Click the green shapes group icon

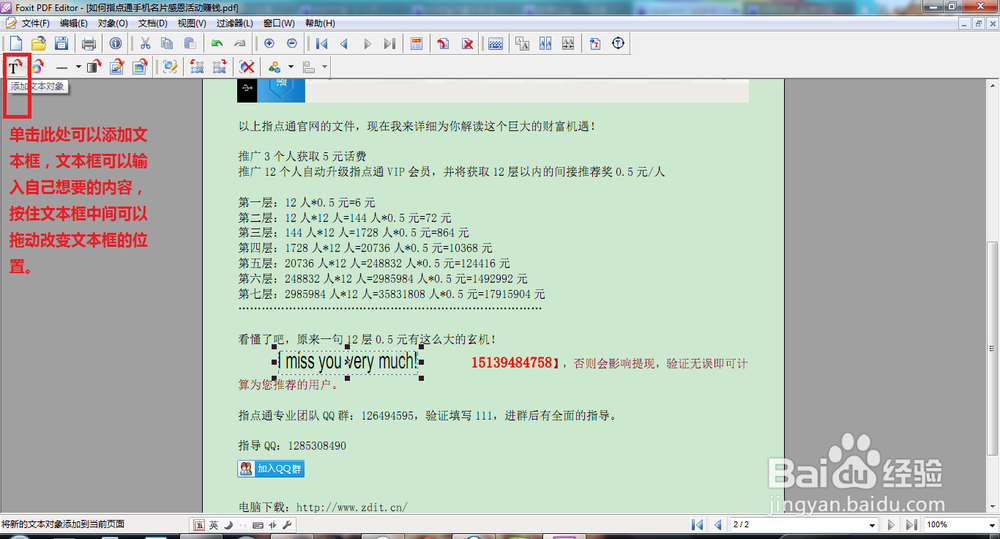coord(275,67)
